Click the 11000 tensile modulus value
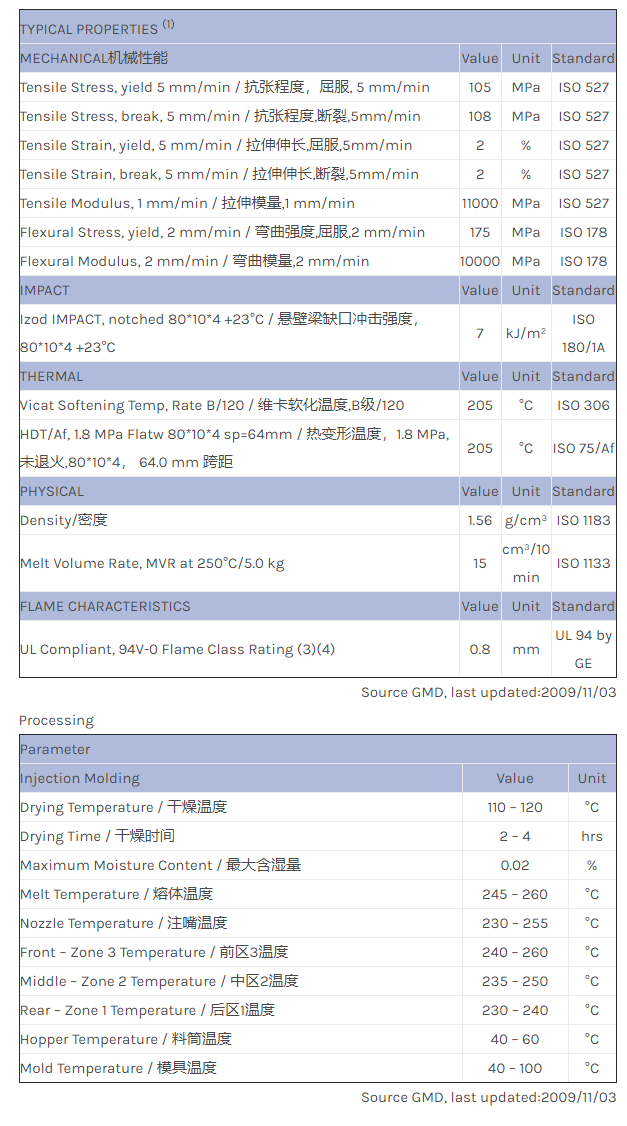Screen dimensions: 627x1126 (480, 203)
